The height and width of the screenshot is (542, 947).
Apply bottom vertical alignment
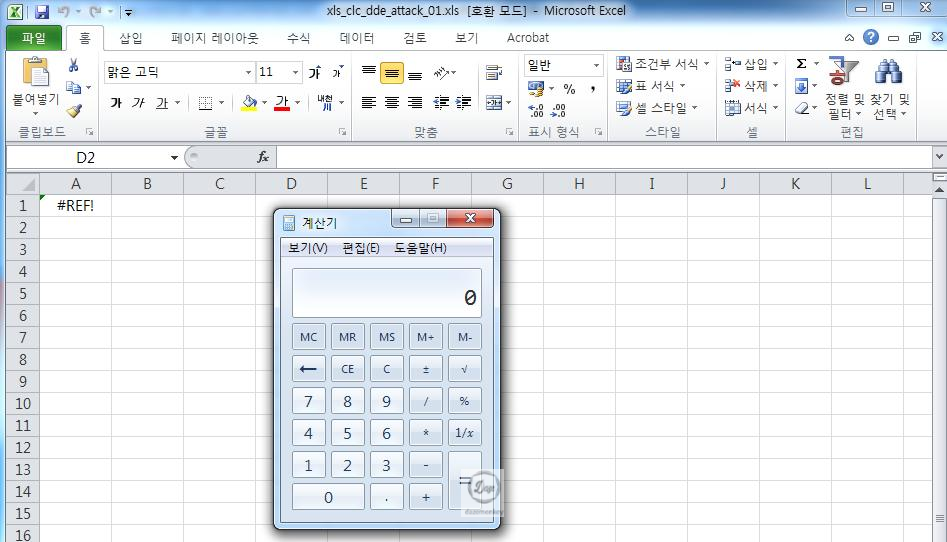pos(415,74)
